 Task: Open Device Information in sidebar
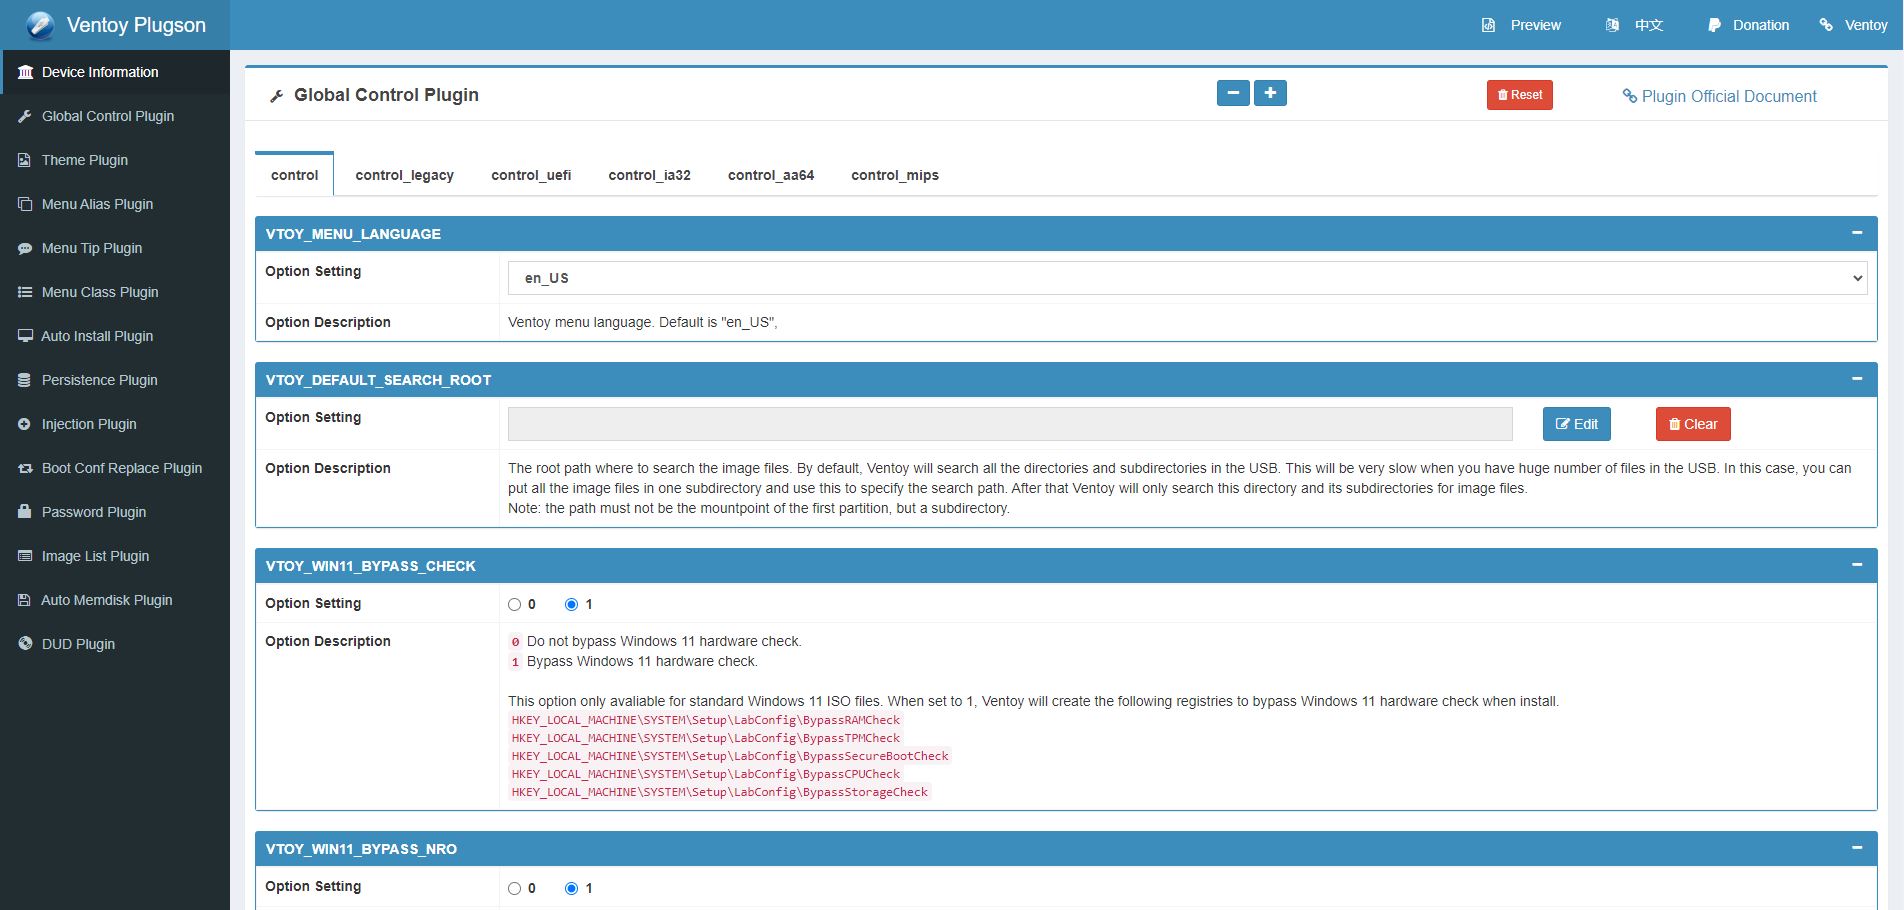tap(115, 72)
